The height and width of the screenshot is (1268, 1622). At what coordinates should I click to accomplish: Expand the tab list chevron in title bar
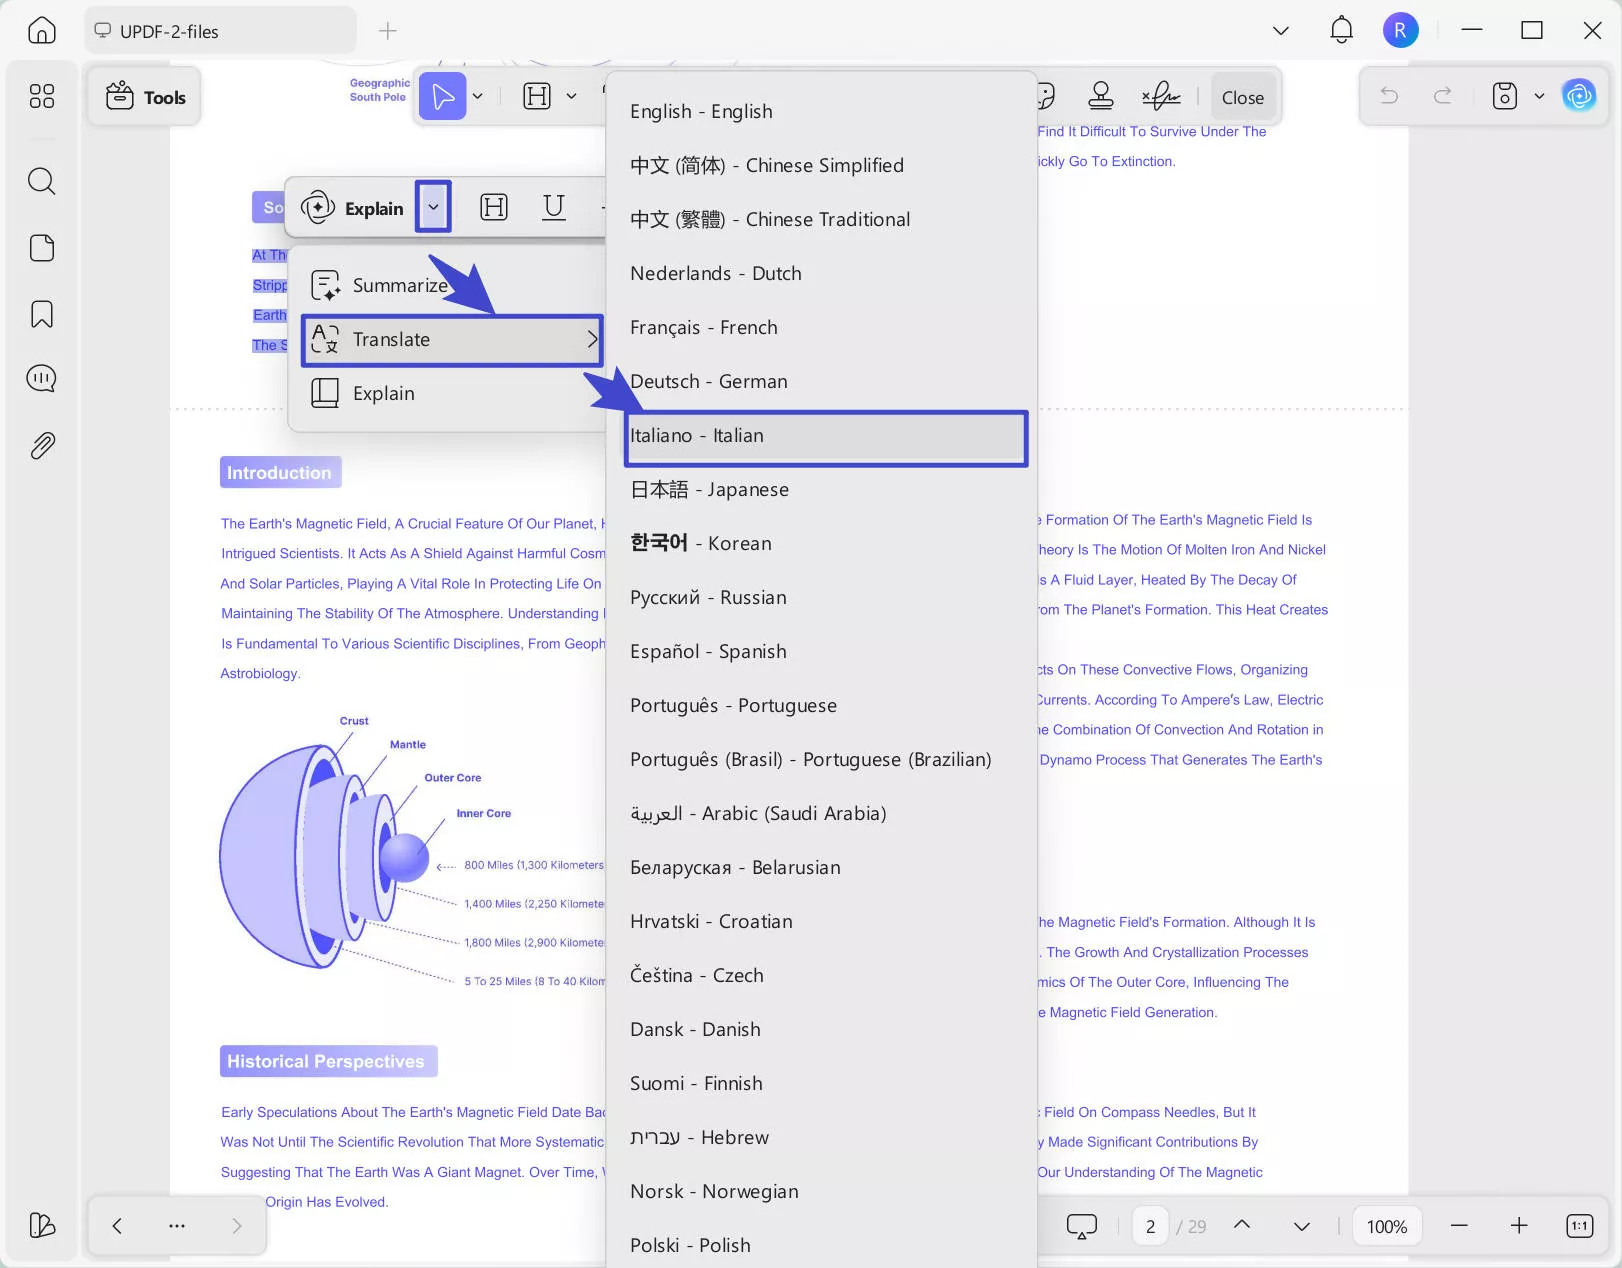click(1281, 31)
